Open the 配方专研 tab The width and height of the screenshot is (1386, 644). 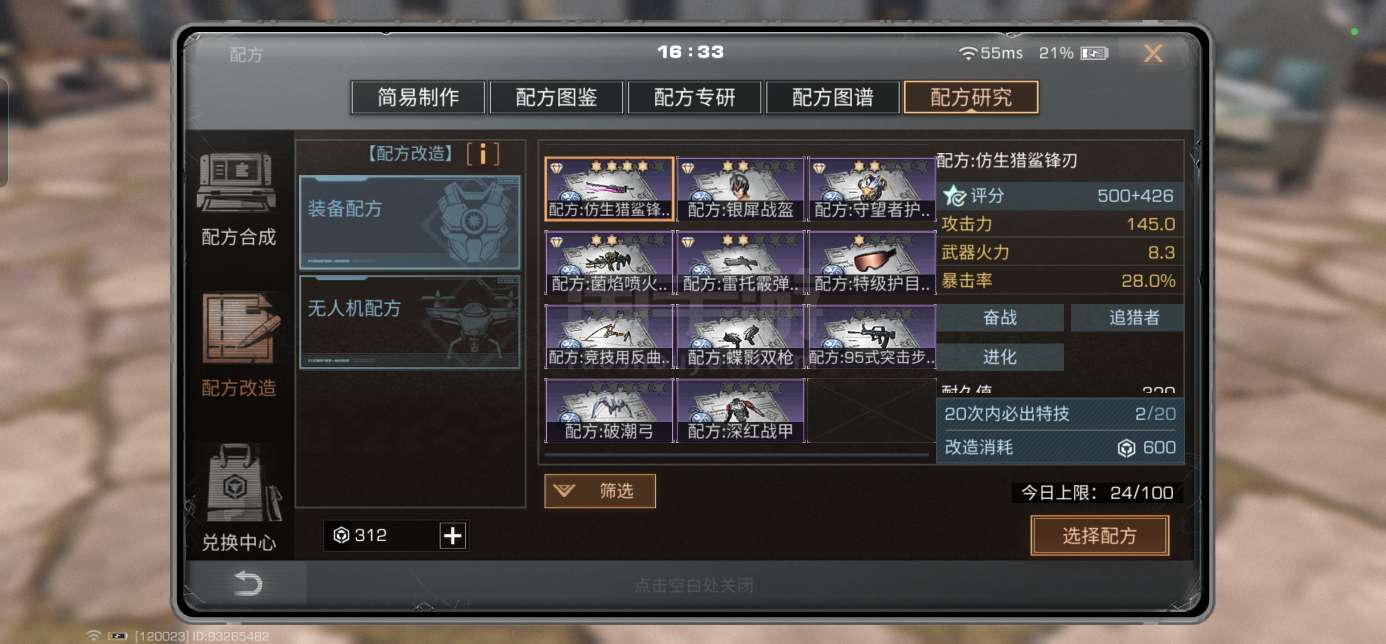click(x=694, y=97)
